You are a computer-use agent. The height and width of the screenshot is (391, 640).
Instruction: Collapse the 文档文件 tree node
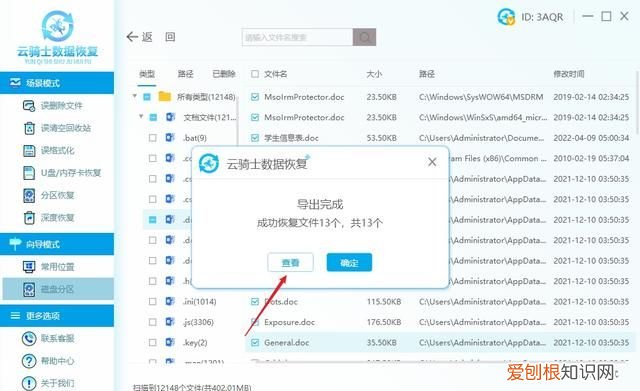(x=141, y=116)
